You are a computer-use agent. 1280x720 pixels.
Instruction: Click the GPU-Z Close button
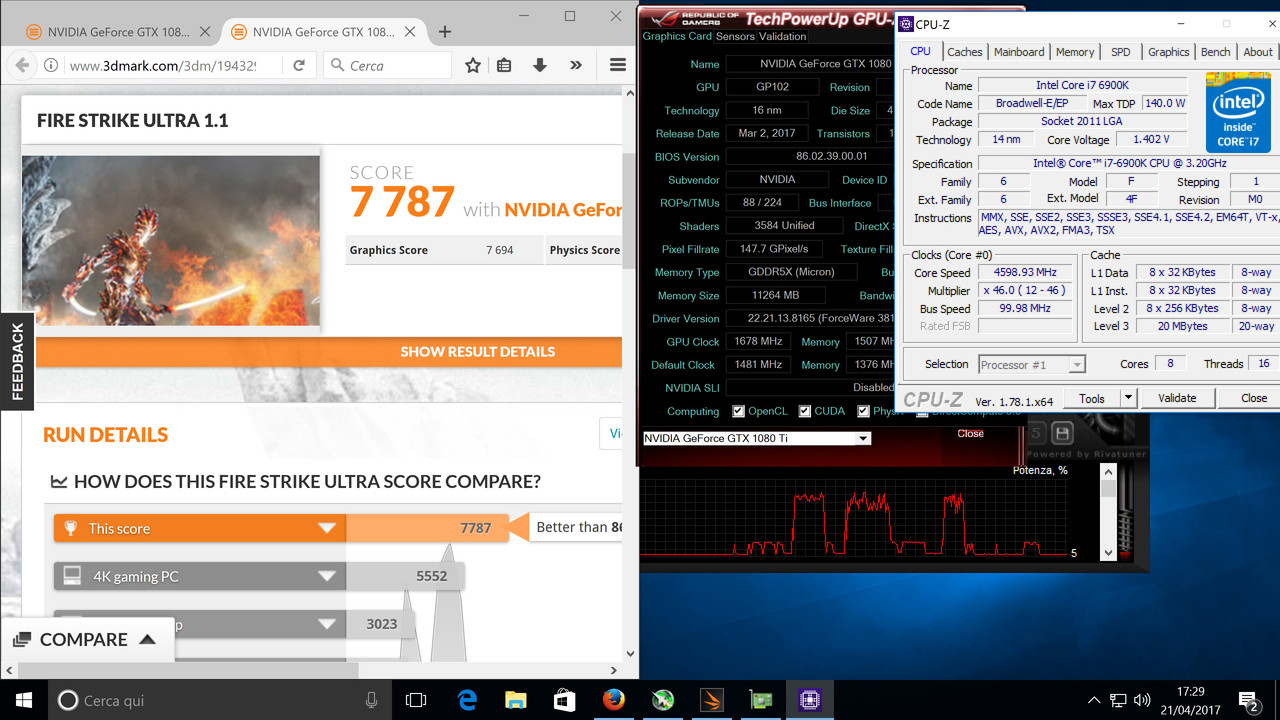pos(970,434)
